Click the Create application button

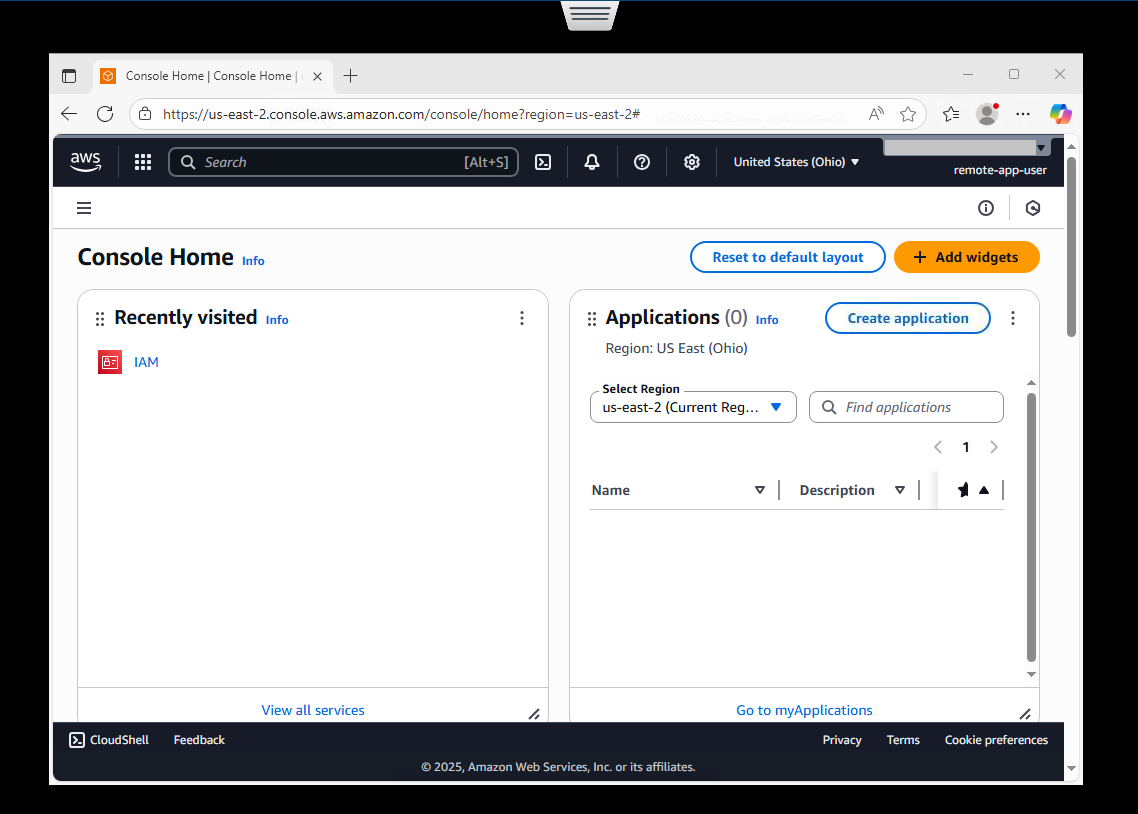[x=907, y=318]
